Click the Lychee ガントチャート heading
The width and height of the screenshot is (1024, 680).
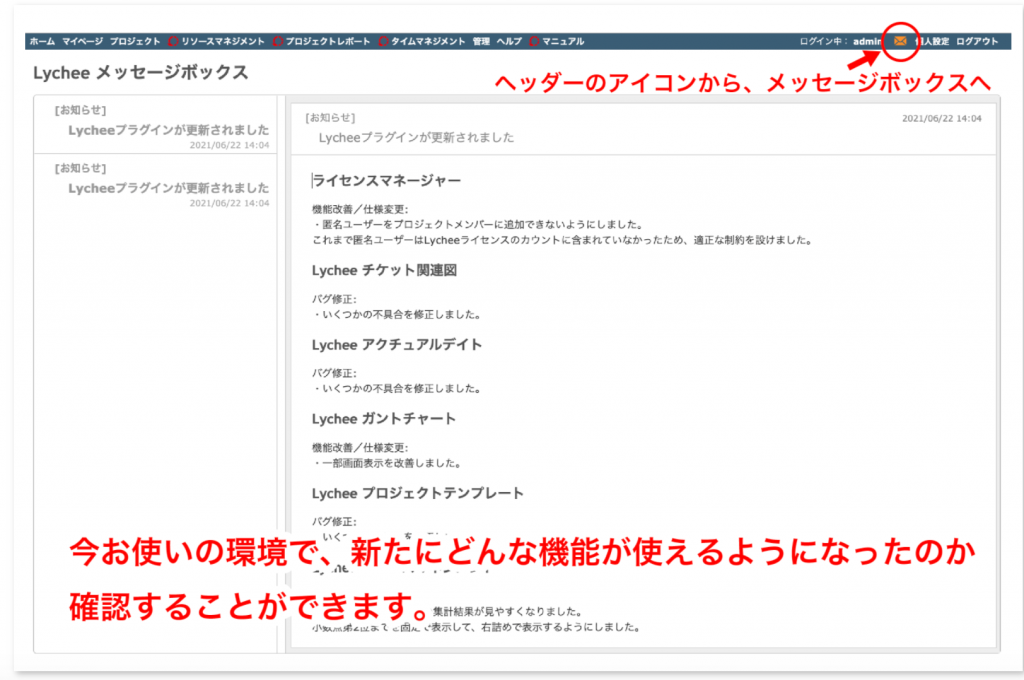pyautogui.click(x=383, y=419)
